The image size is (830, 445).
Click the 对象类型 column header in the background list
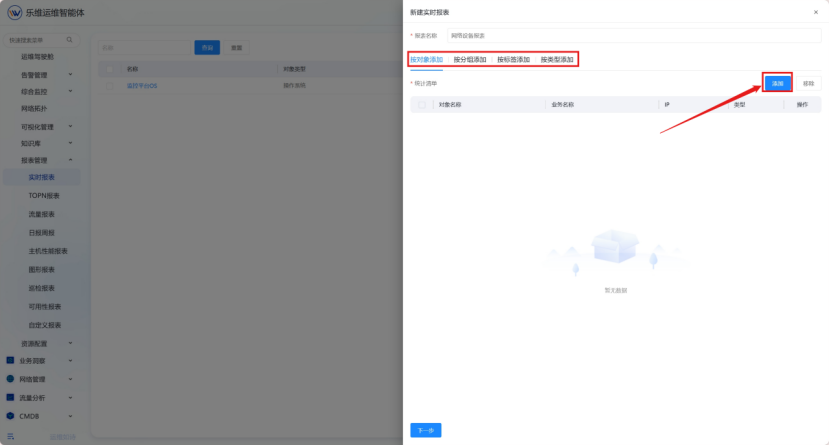[x=294, y=69]
